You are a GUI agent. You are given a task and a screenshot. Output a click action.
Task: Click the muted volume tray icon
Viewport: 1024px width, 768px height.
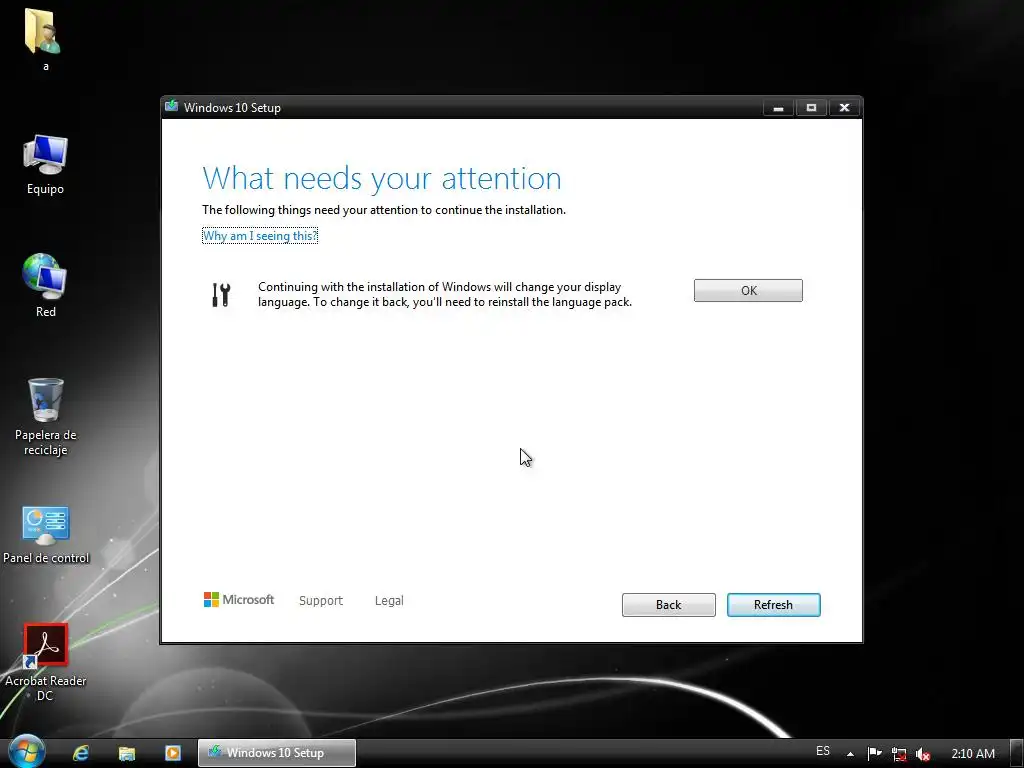[922, 754]
